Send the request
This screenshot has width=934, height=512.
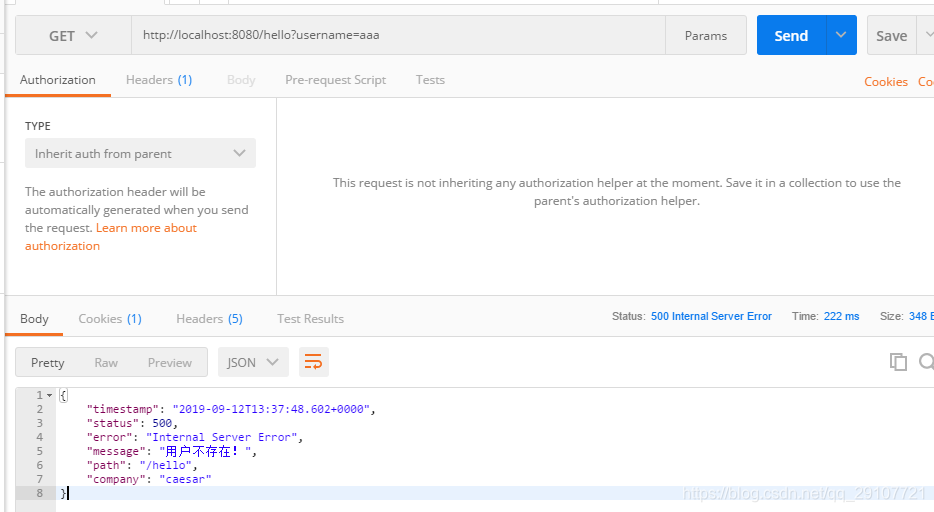pos(791,36)
